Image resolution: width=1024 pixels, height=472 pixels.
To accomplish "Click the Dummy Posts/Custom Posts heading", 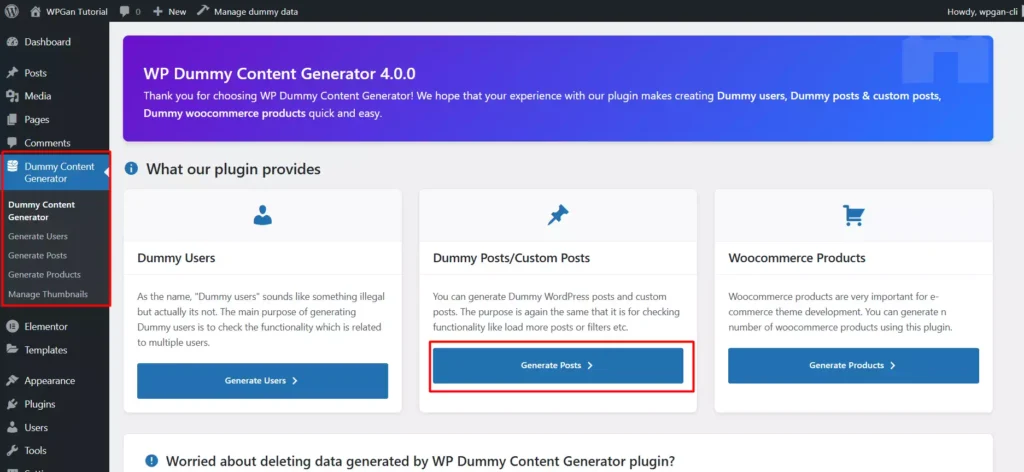I will [511, 258].
